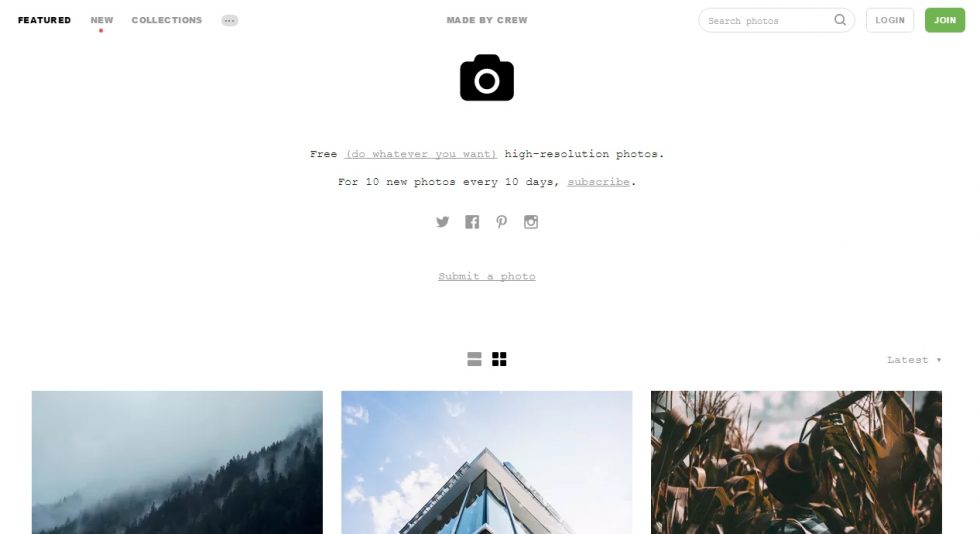This screenshot has width=980, height=534.
Task: Open the Pinterest social icon
Action: pos(501,222)
